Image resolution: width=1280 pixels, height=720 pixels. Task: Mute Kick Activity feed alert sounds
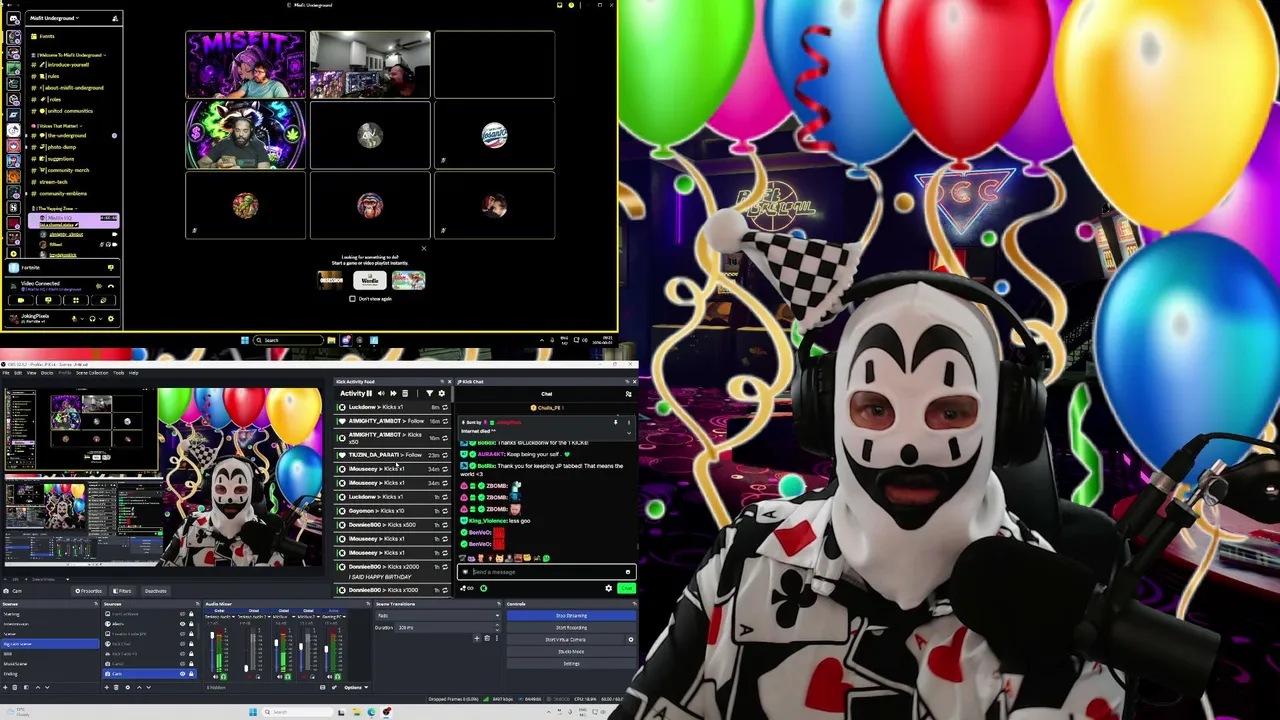[381, 393]
